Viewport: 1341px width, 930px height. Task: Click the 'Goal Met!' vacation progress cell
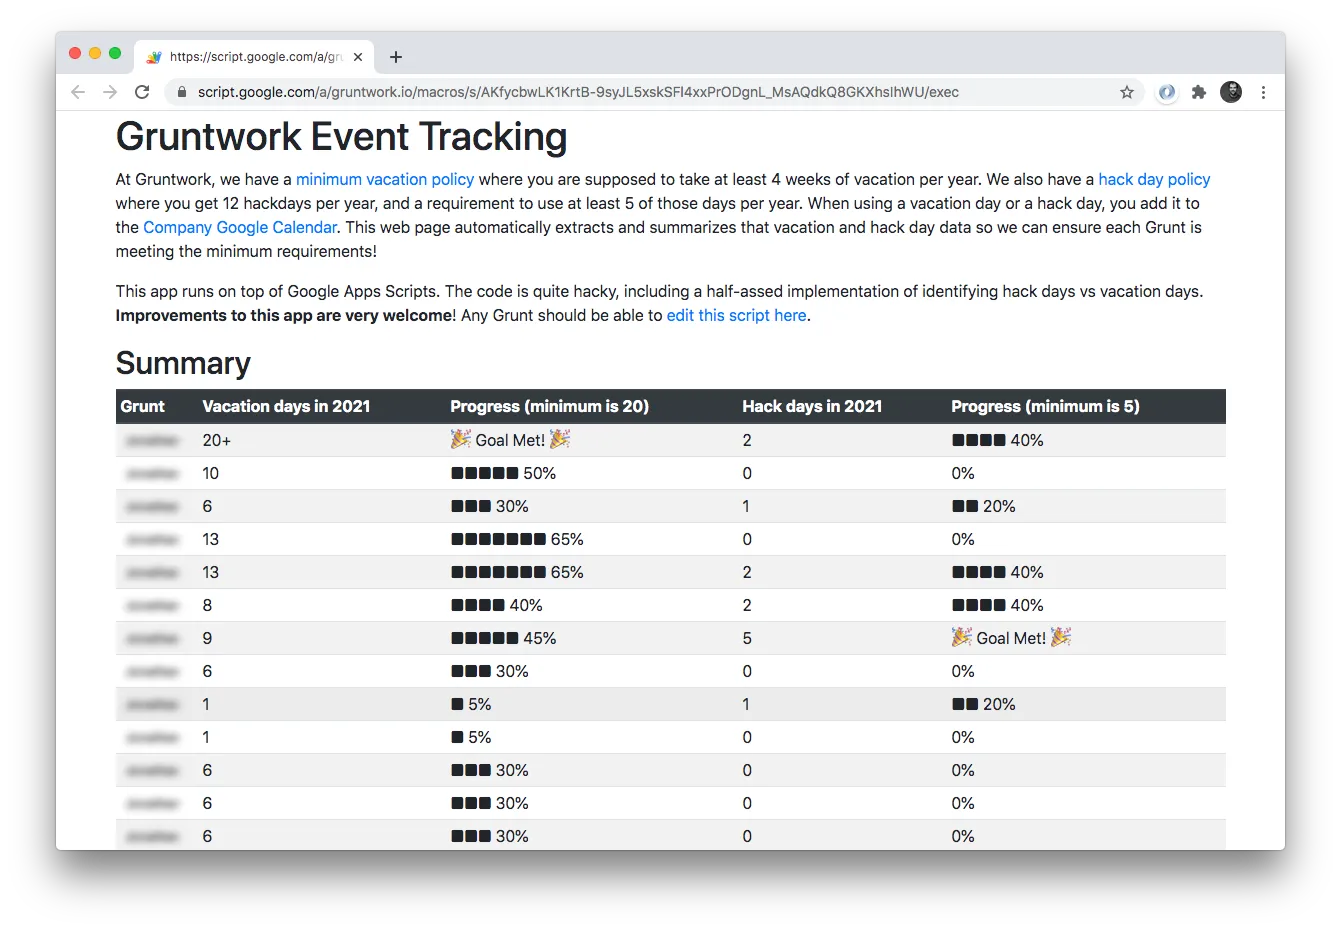510,440
